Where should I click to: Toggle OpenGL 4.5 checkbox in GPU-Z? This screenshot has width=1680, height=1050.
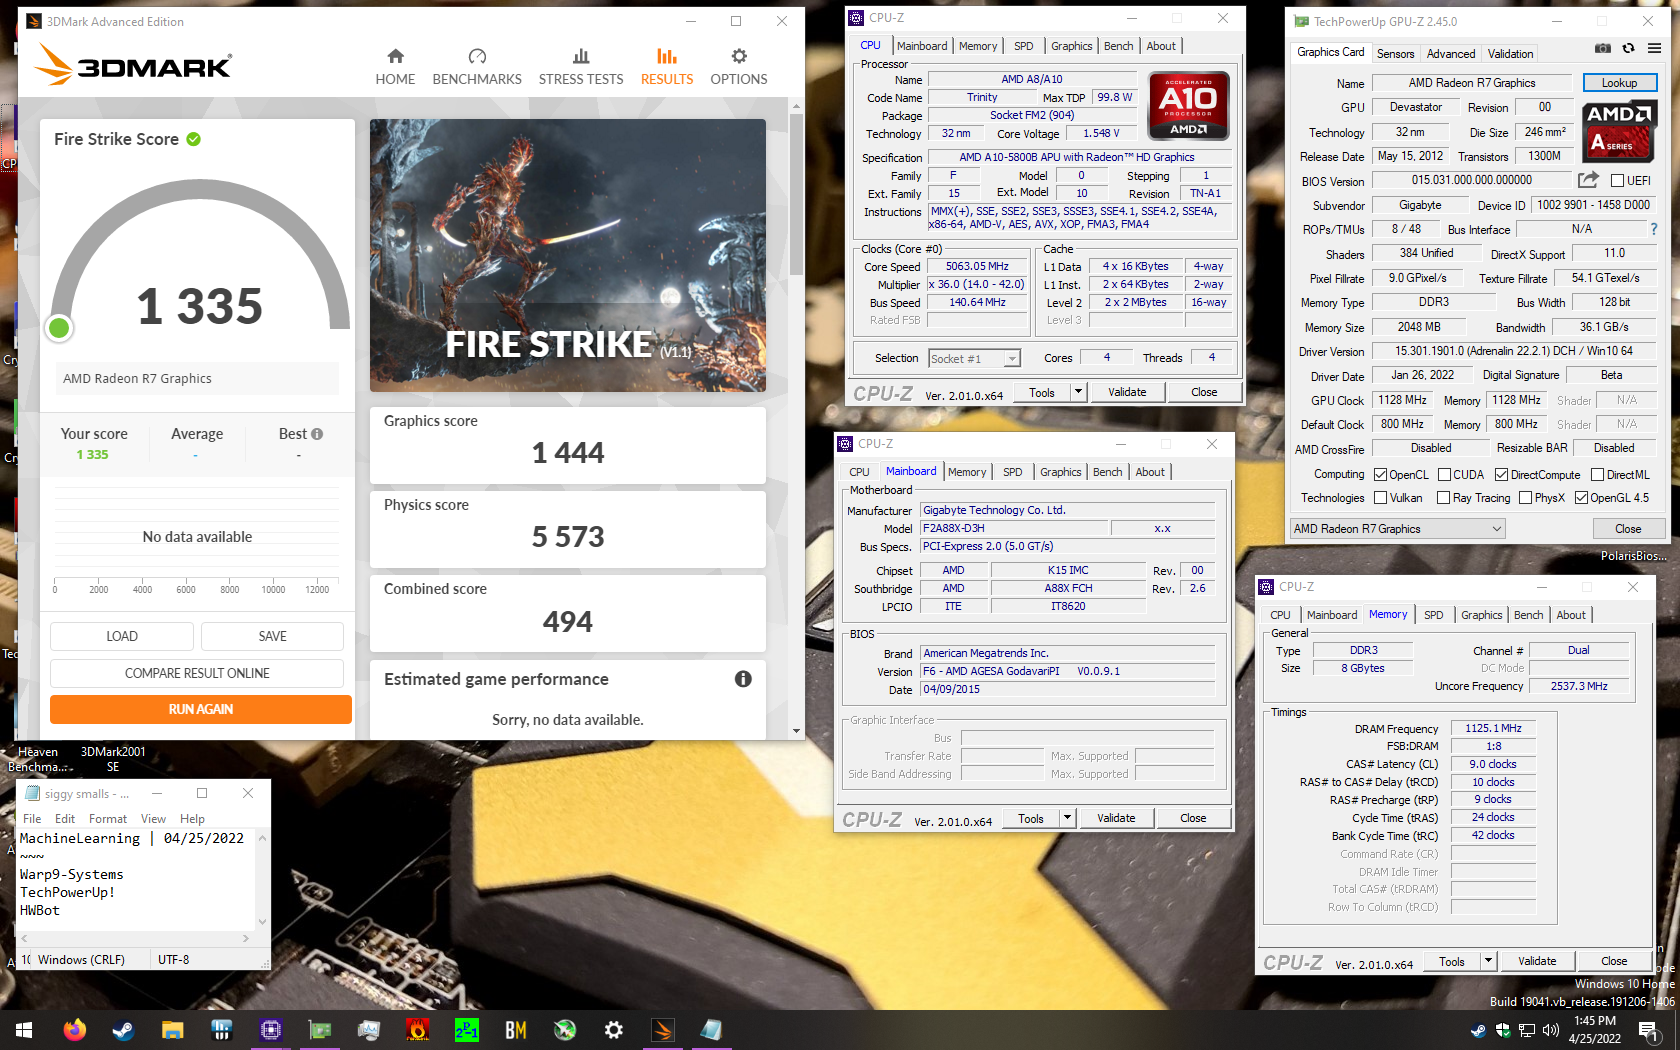pos(1581,498)
